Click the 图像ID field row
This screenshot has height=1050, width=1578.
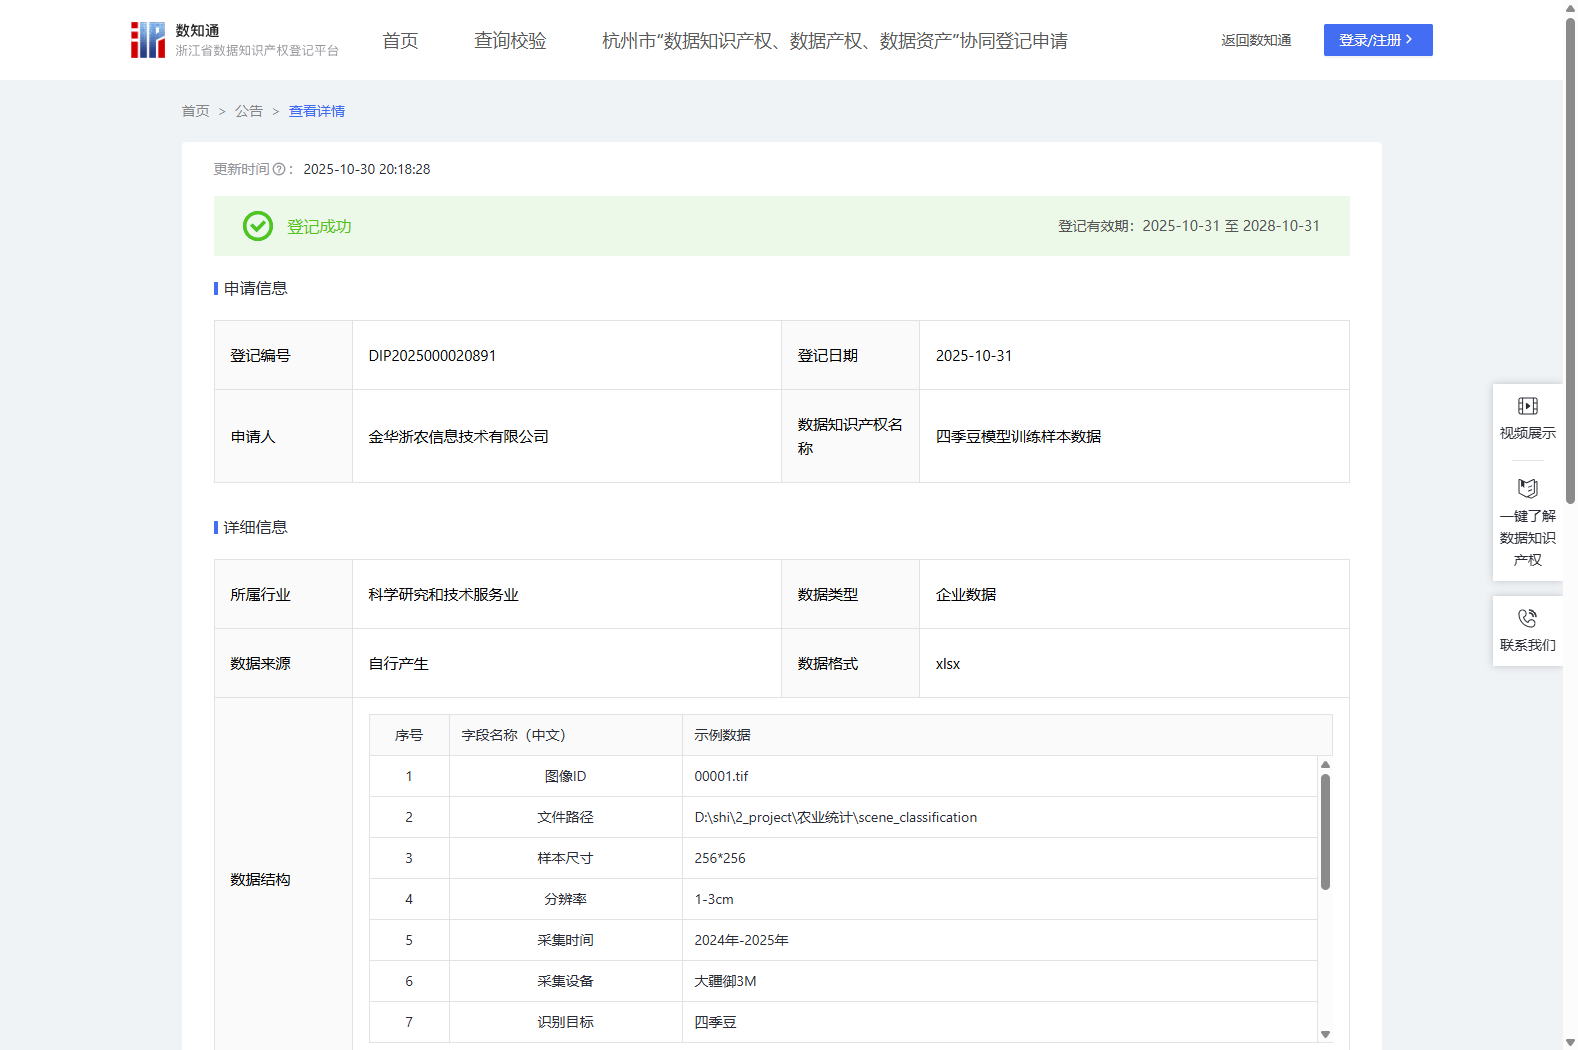point(843,776)
